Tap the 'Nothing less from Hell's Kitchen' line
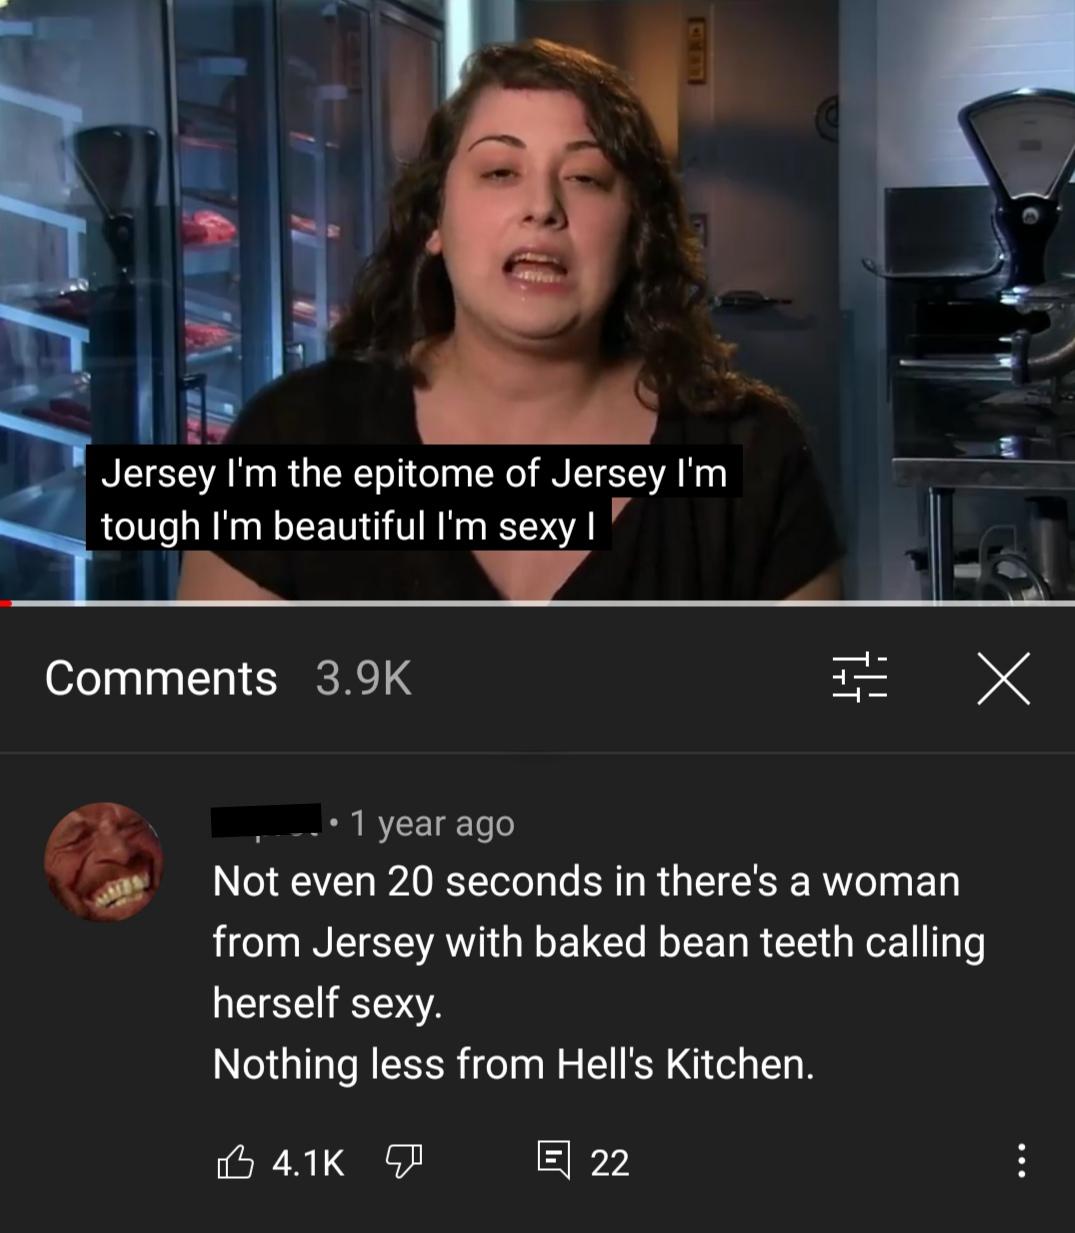This screenshot has width=1075, height=1233. [x=513, y=1064]
